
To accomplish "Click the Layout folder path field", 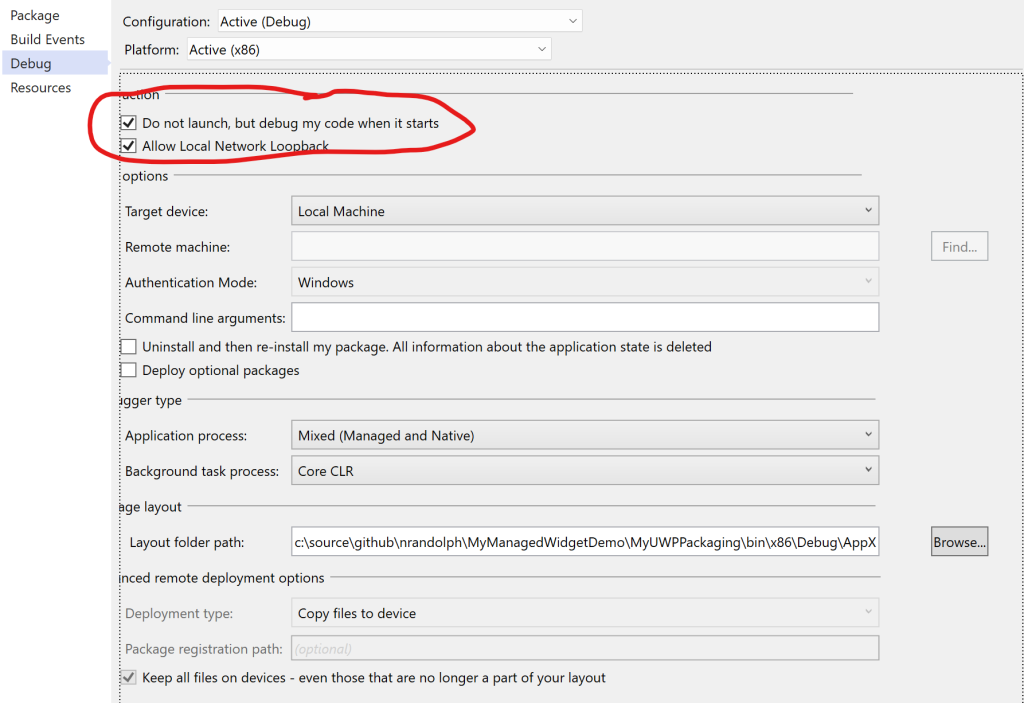I will [x=585, y=542].
